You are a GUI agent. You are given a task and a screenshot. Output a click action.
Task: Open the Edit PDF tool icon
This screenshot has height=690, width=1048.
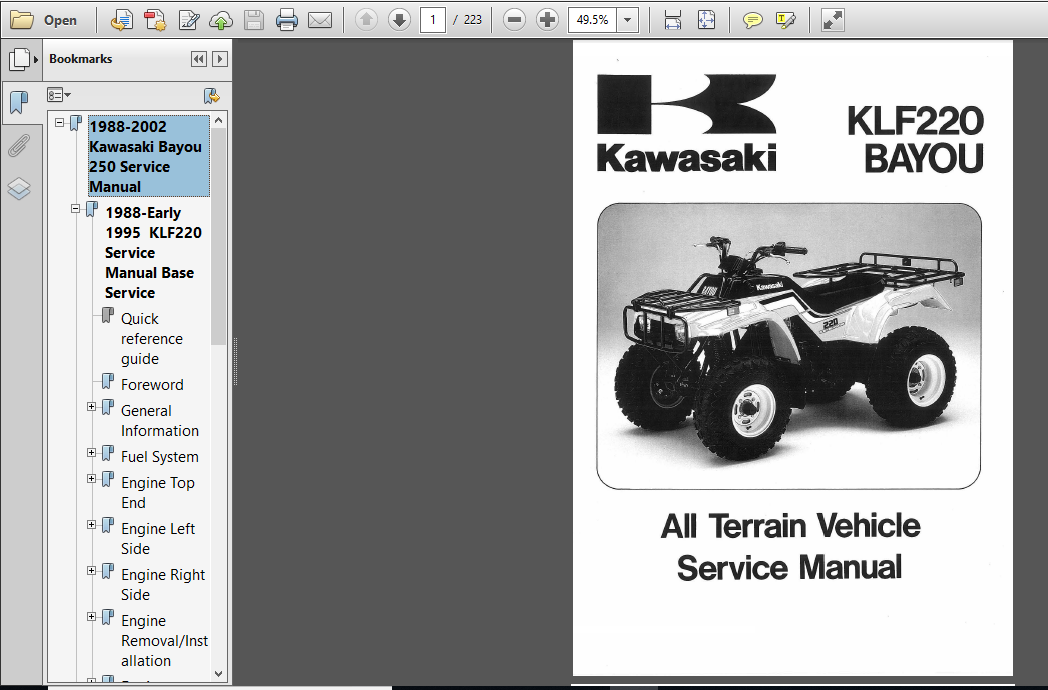pos(188,20)
